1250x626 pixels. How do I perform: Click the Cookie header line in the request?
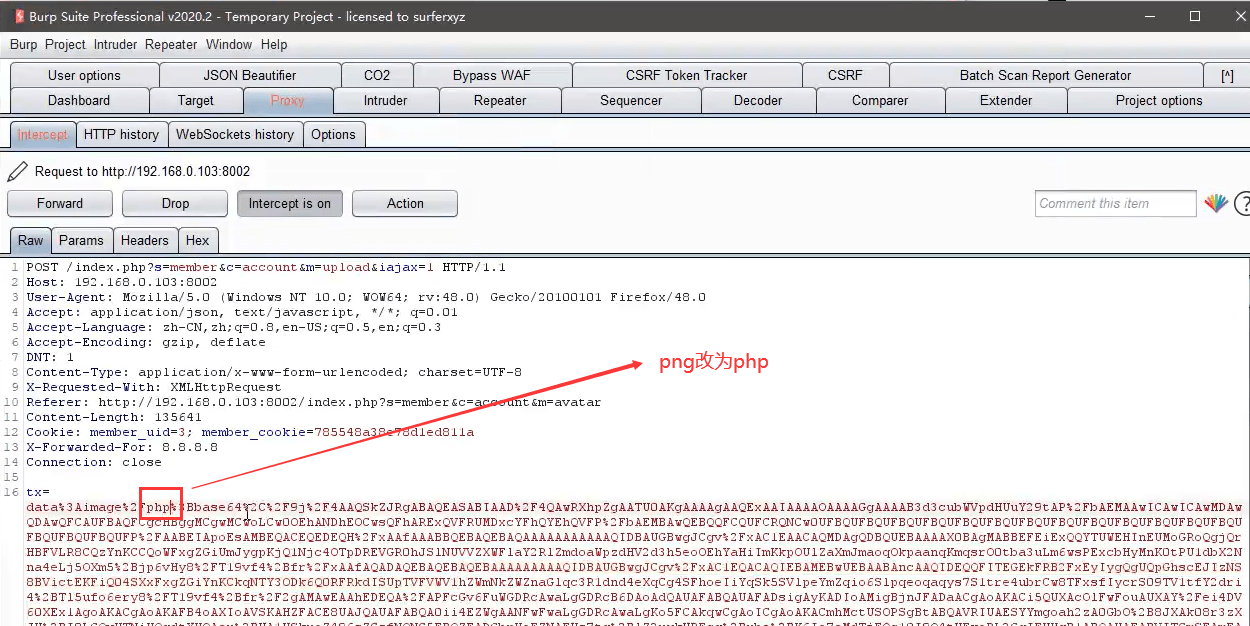(250, 432)
